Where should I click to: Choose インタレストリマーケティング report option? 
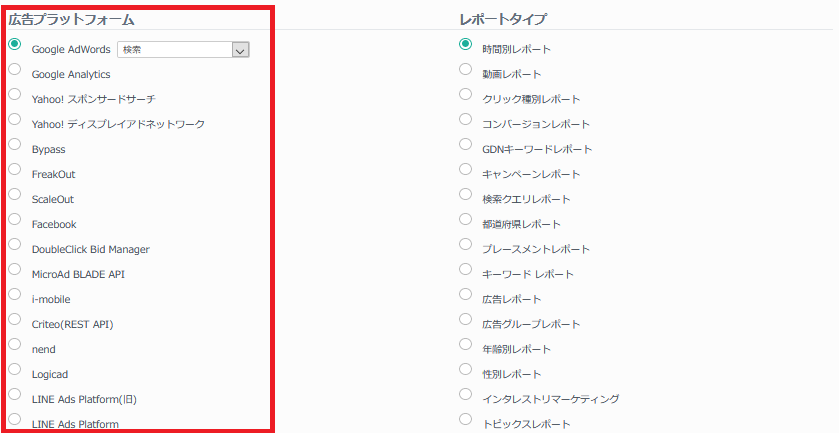coord(466,394)
